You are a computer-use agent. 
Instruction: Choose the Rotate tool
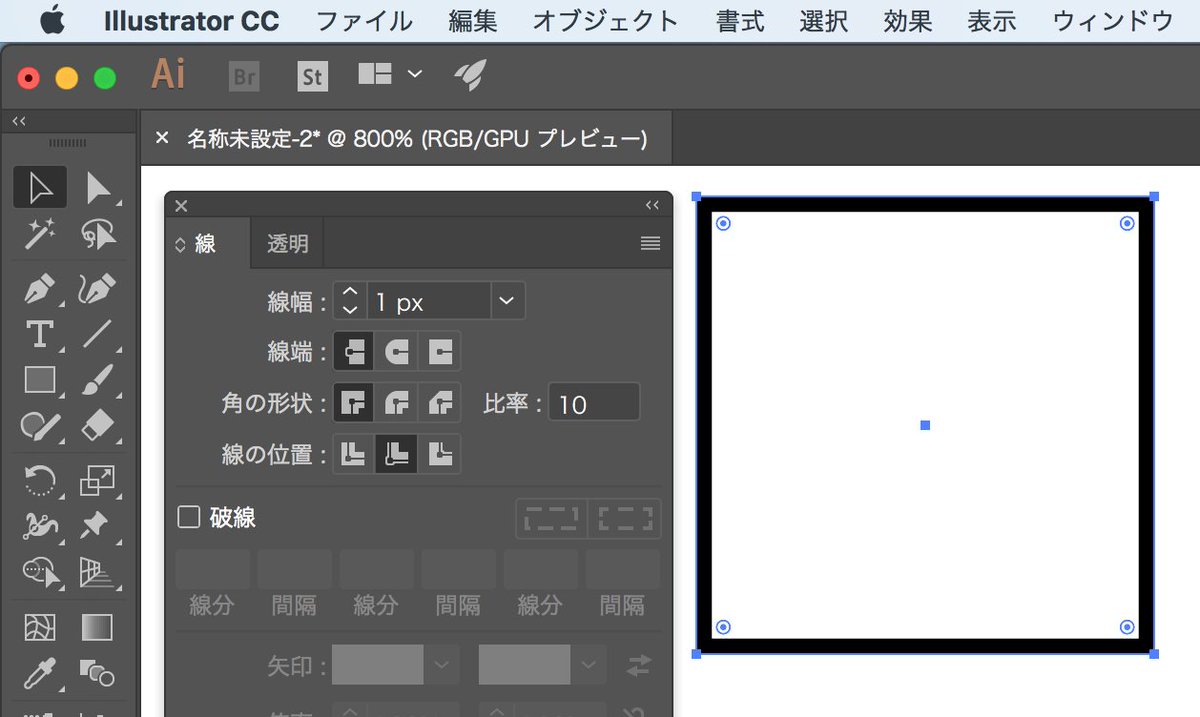click(40, 480)
